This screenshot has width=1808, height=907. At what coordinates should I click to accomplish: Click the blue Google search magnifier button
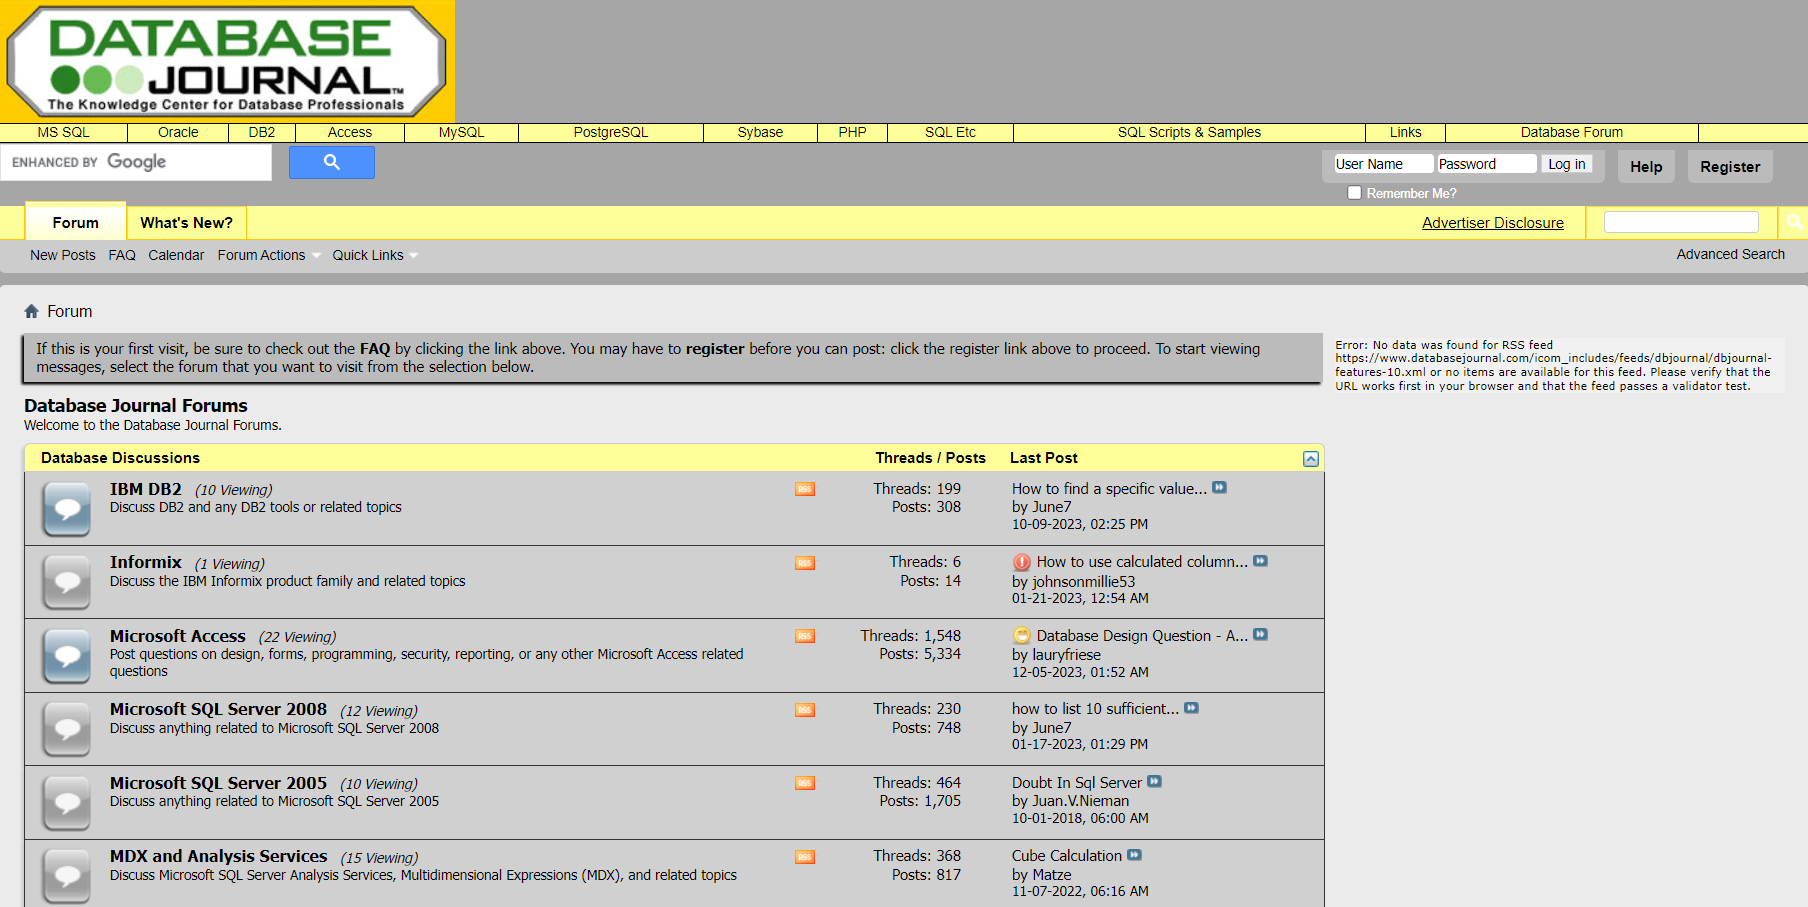pyautogui.click(x=331, y=162)
